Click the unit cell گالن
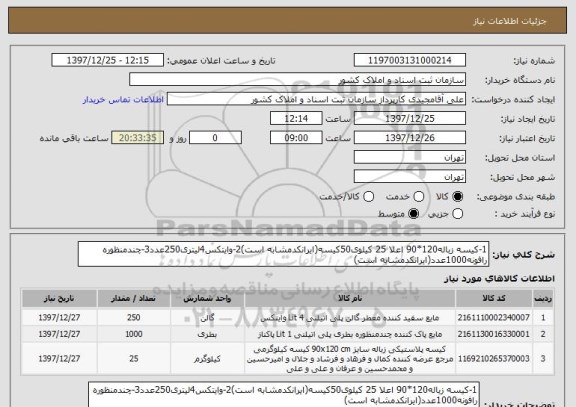The image size is (576, 407). click(x=207, y=317)
